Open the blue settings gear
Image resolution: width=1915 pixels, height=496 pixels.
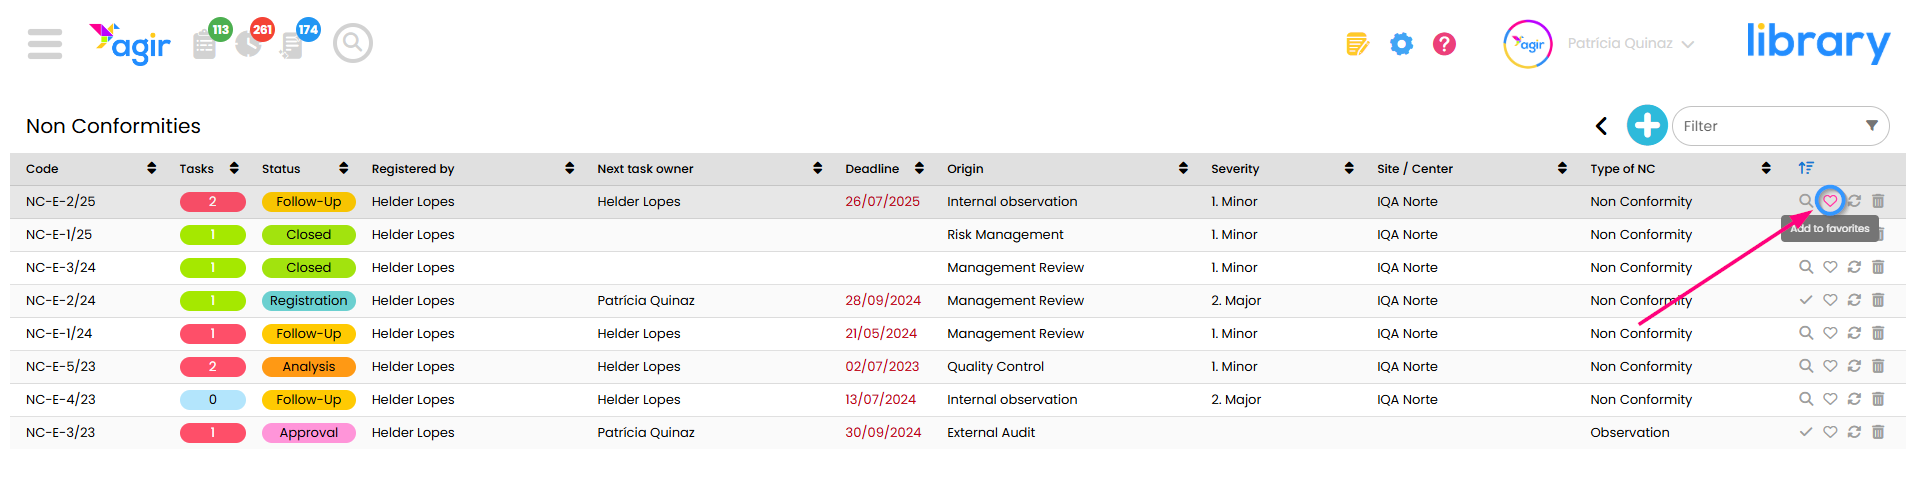point(1402,44)
